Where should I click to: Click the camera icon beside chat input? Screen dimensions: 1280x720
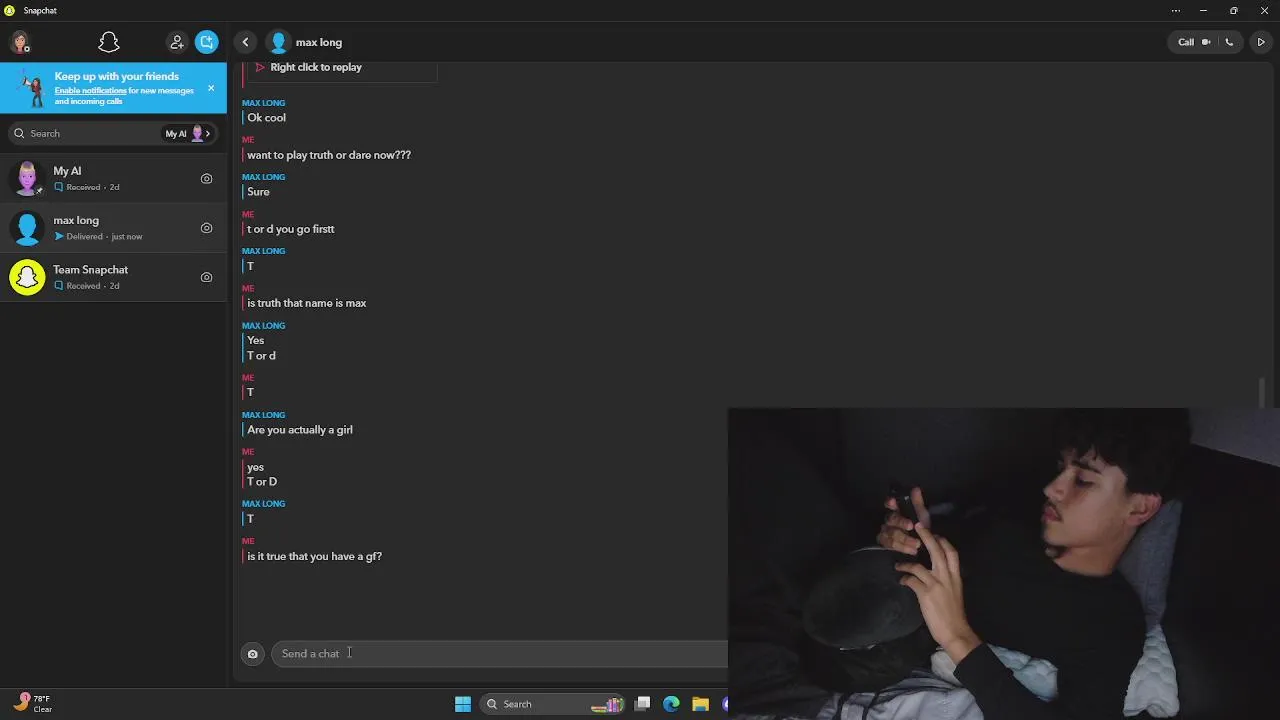coord(252,654)
